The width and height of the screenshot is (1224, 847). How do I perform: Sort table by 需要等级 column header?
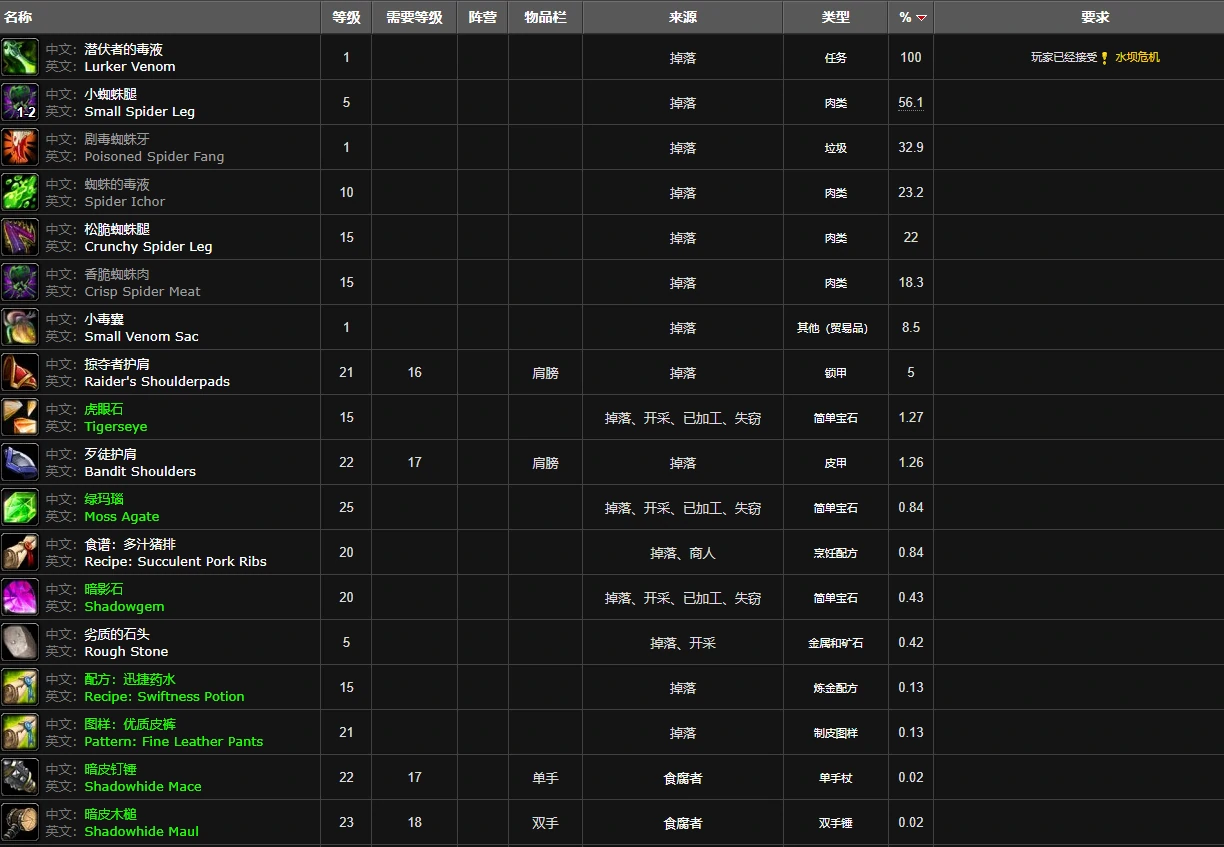(414, 17)
